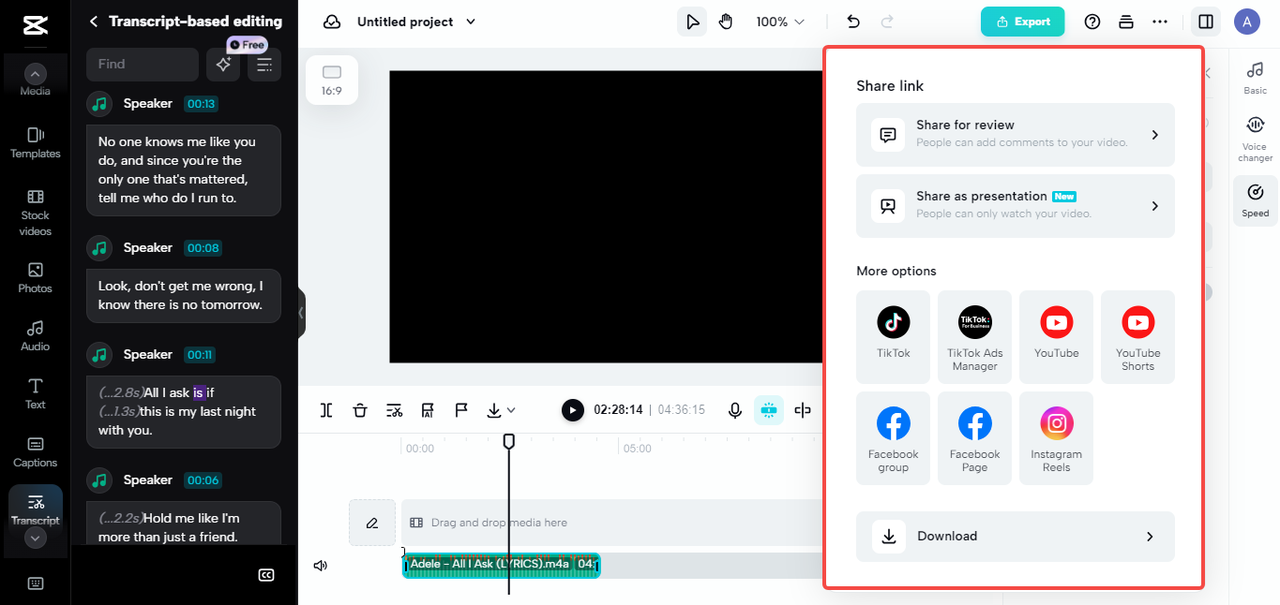Open the 16:9 aspect ratio selector

331,80
